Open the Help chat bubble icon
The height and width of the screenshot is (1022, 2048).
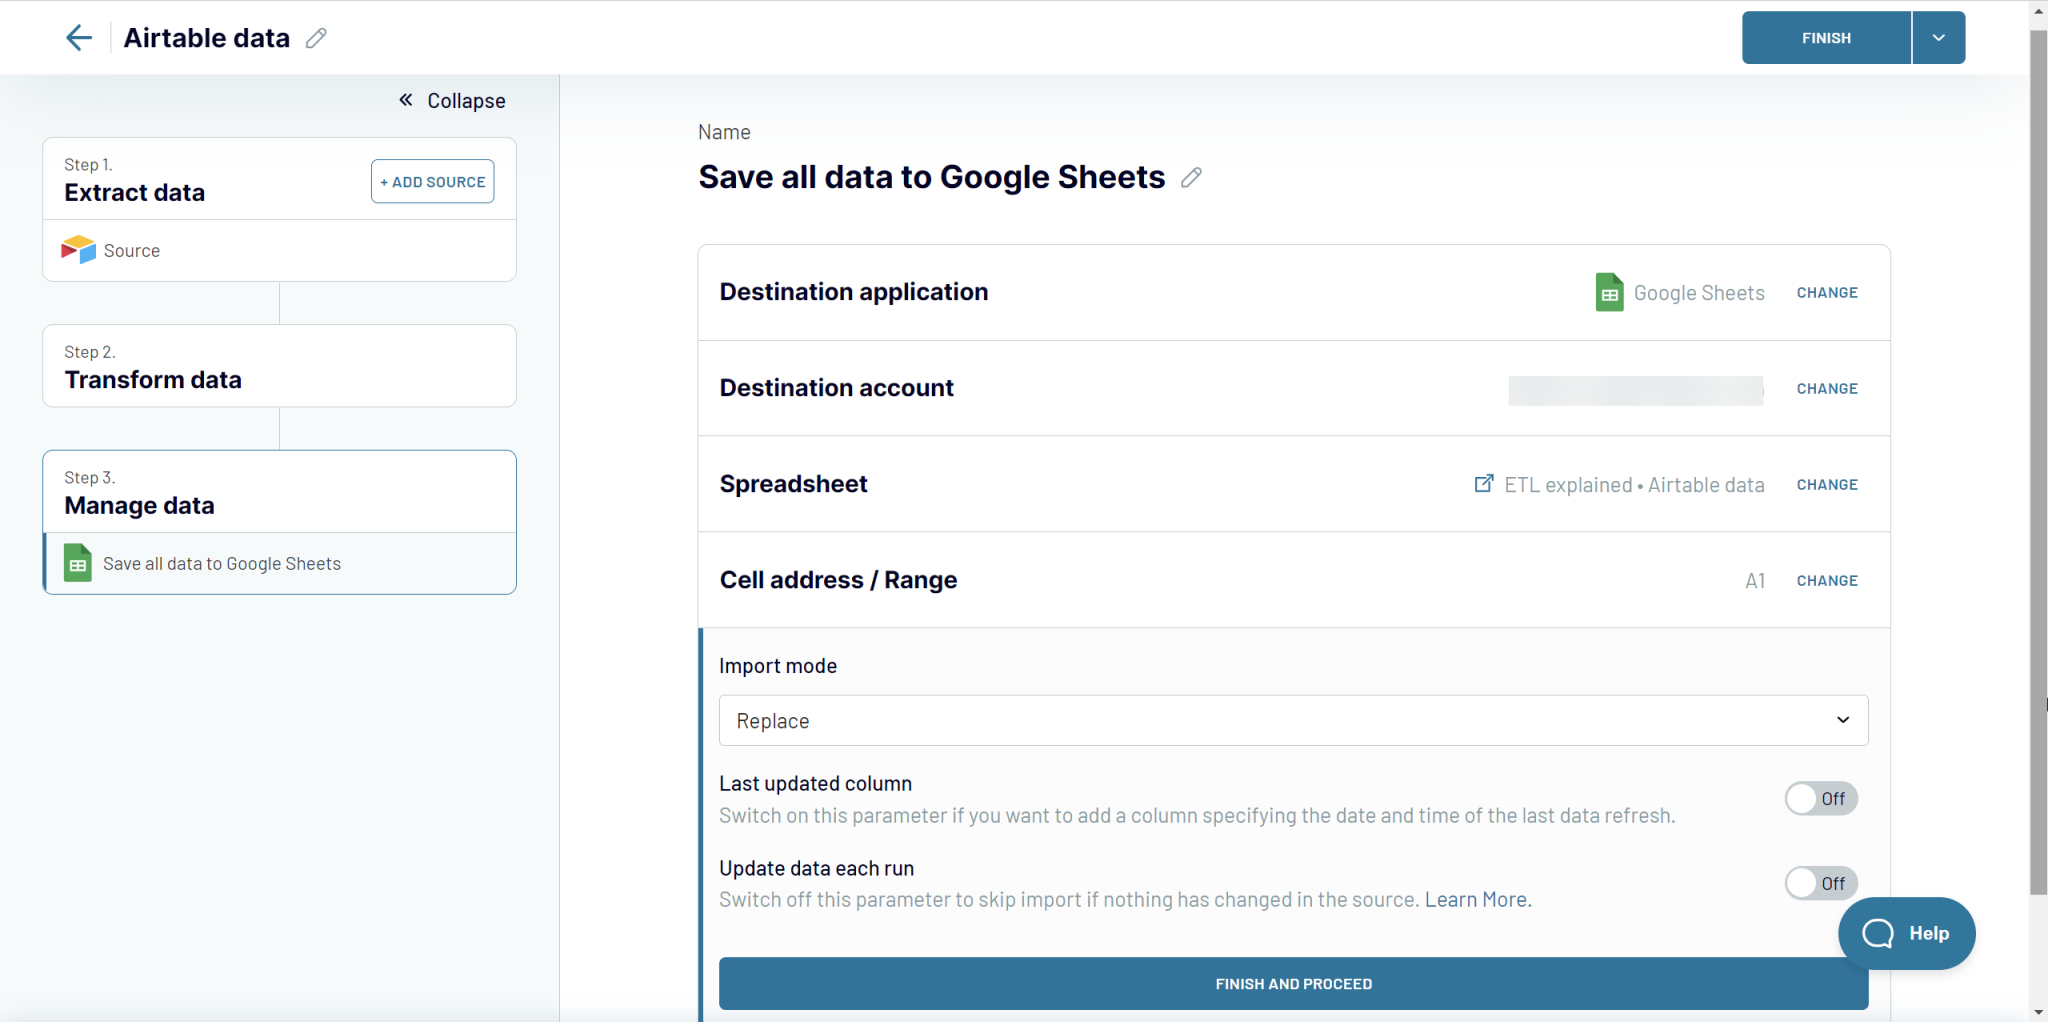pos(1878,933)
